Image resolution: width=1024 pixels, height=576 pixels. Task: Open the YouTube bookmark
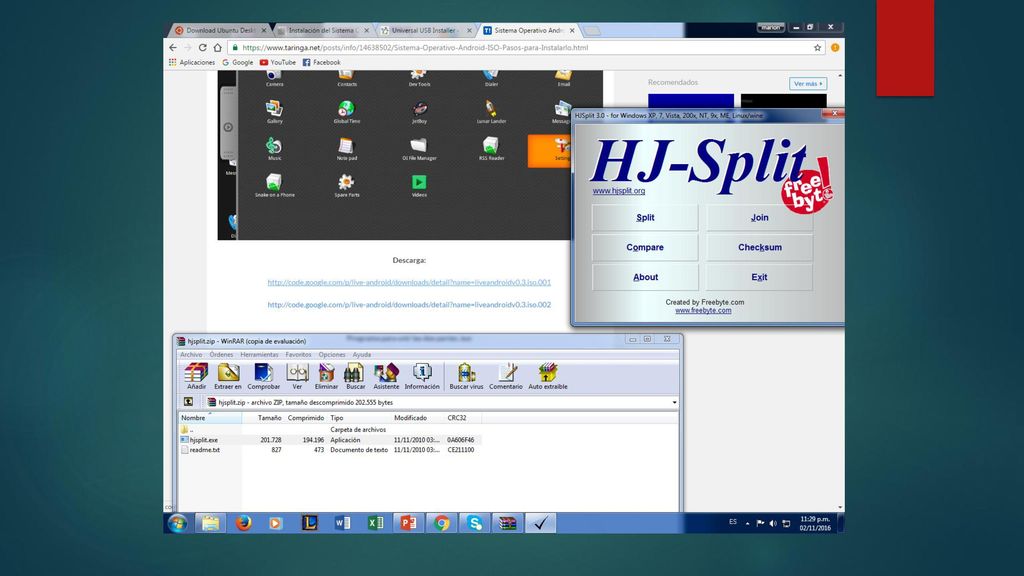tap(278, 63)
